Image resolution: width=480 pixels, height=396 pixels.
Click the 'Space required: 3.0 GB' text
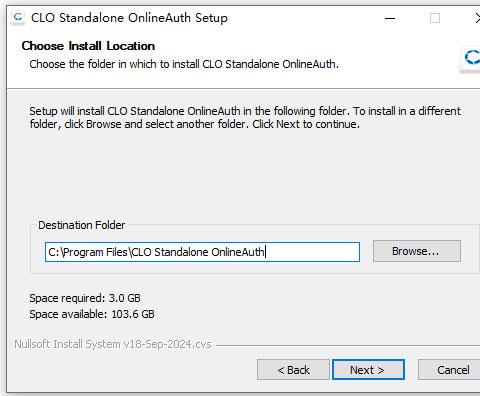(85, 298)
